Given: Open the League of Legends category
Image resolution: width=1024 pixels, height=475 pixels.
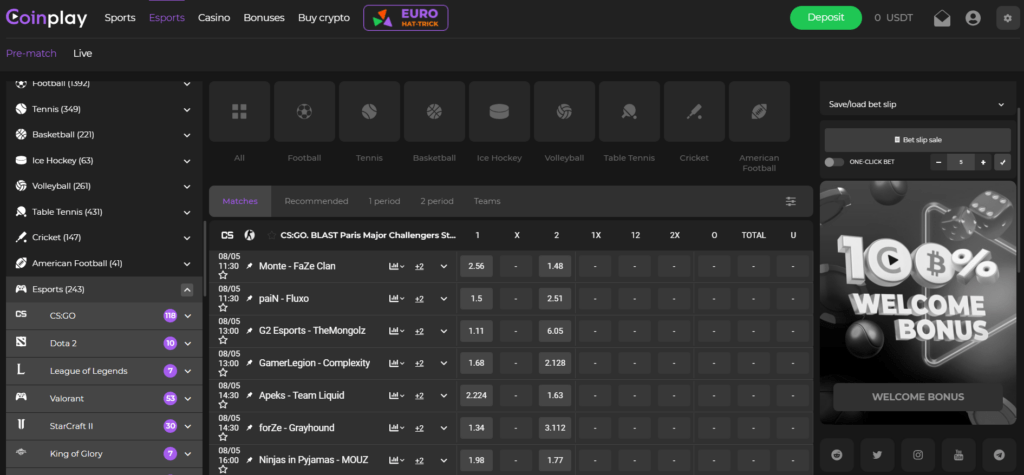Looking at the screenshot, I should click(104, 371).
